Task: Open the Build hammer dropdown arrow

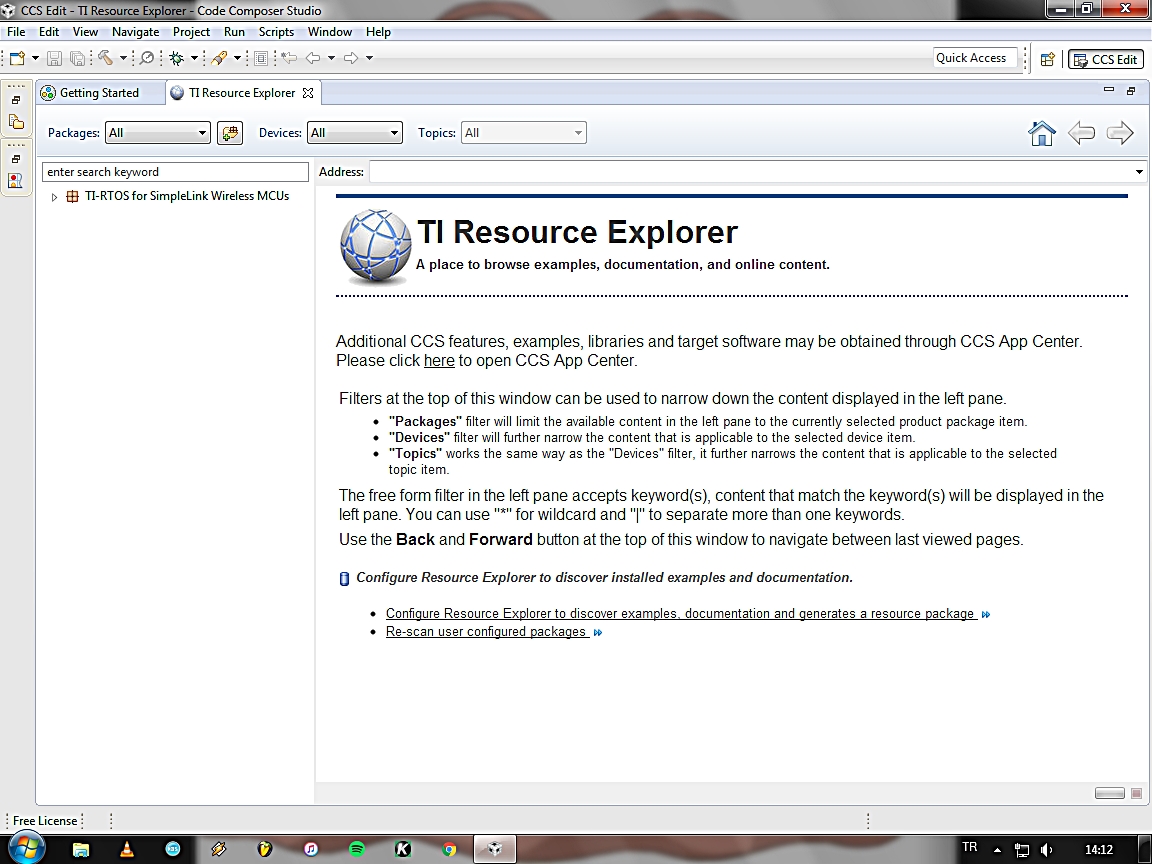Action: click(123, 58)
